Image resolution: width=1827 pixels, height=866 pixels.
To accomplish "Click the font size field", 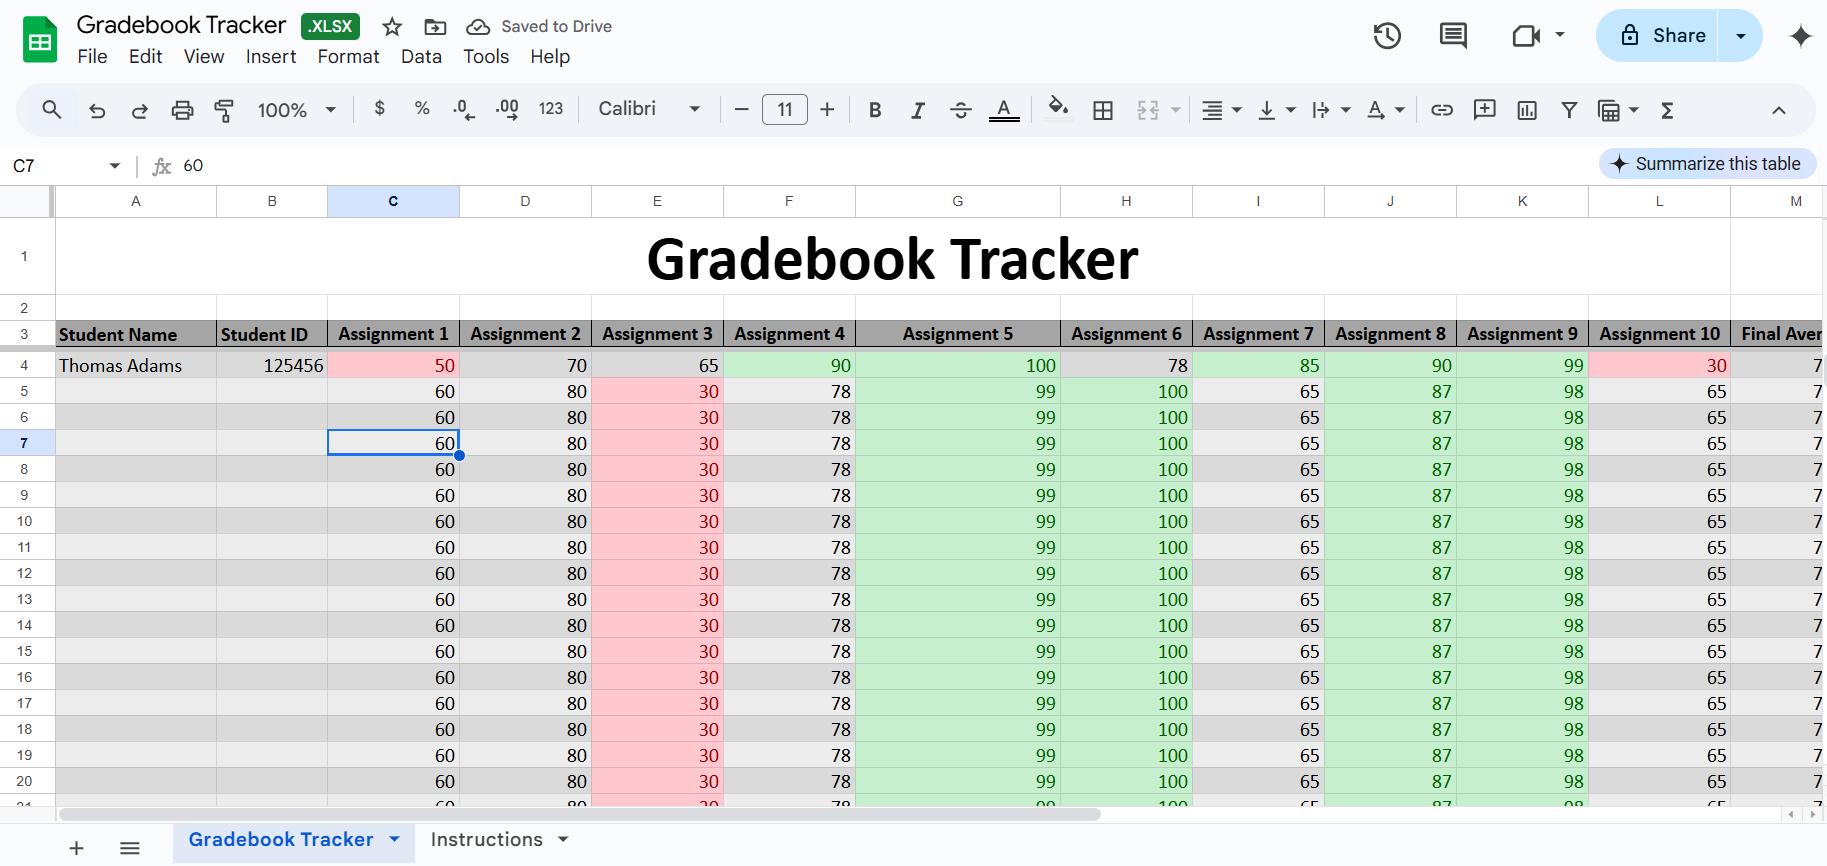I will [x=785, y=110].
